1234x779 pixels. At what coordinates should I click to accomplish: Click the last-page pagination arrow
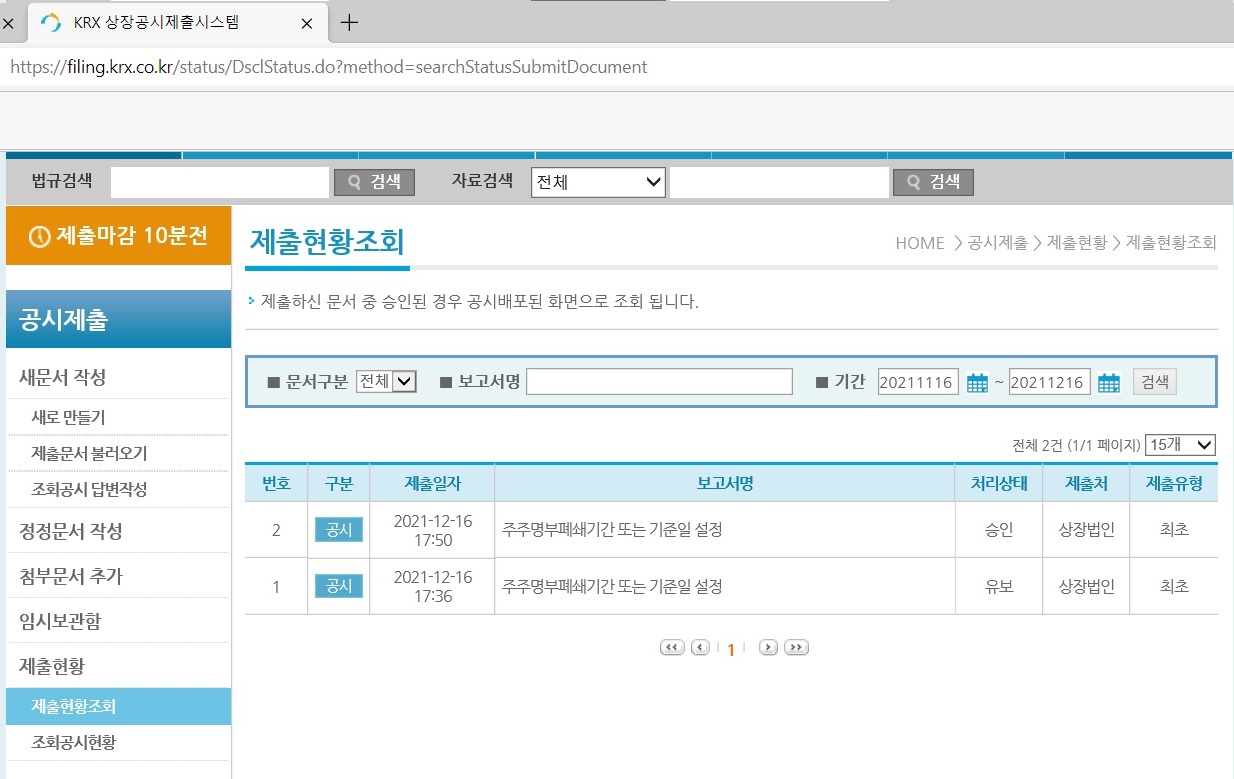pyautogui.click(x=796, y=647)
